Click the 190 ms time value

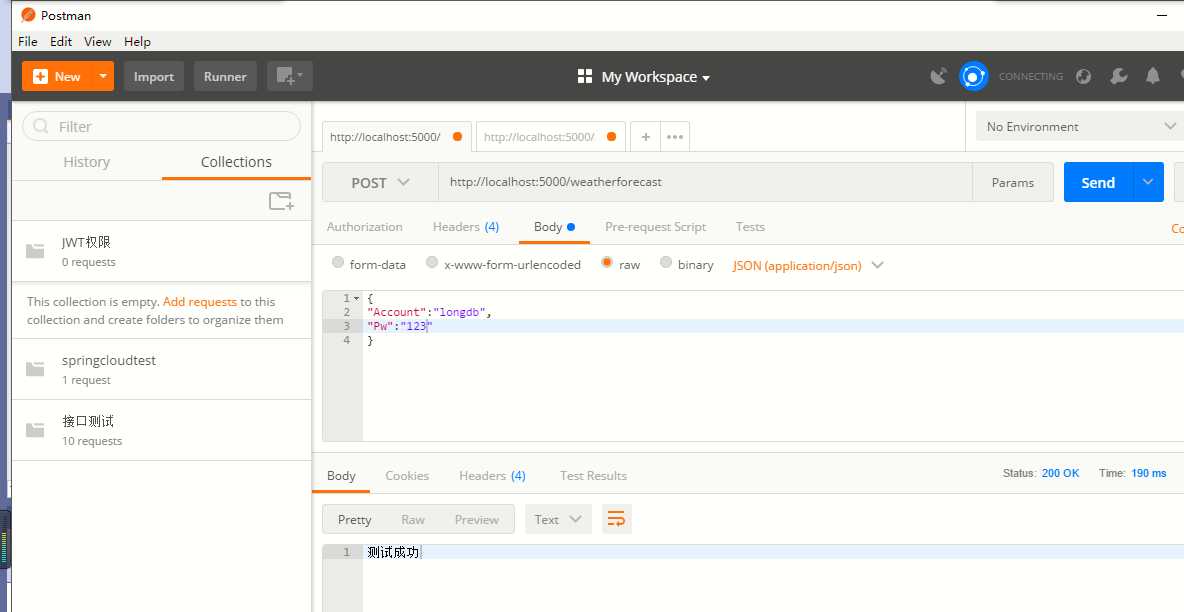1149,473
